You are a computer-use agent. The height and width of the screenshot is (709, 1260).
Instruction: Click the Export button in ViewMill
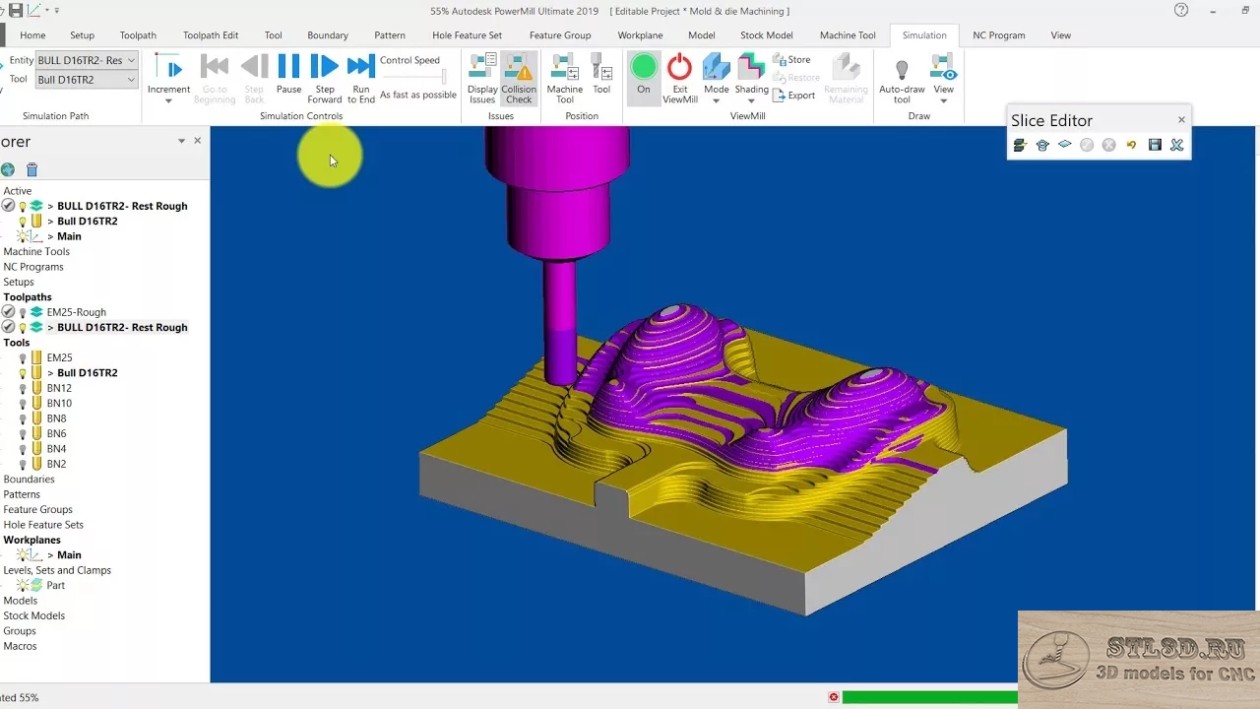(795, 95)
